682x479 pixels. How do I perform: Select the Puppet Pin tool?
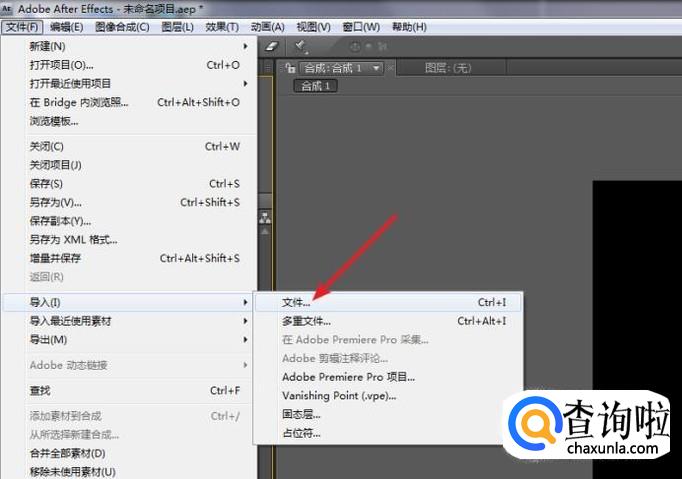coord(301,46)
